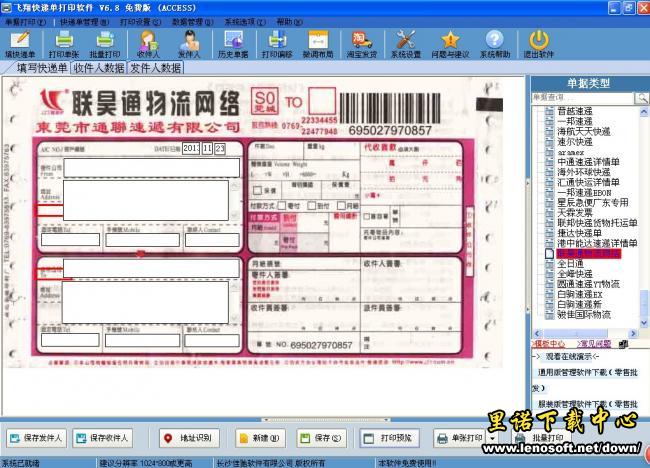
Task: Tick the 寄付 payment checkbox
Action: coord(282,206)
